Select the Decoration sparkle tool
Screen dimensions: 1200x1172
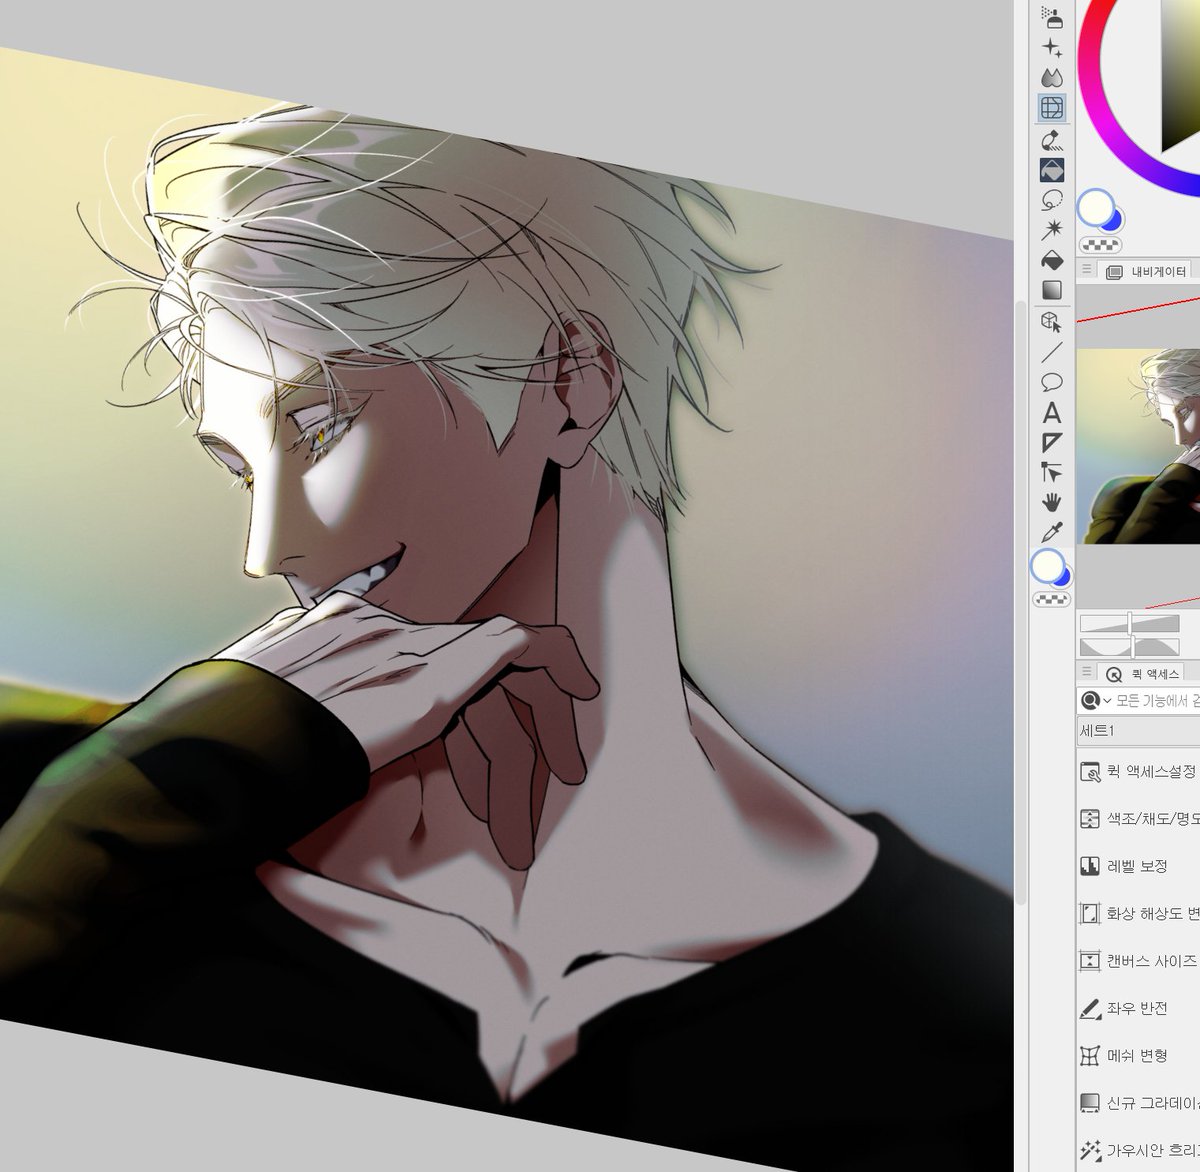click(1051, 47)
